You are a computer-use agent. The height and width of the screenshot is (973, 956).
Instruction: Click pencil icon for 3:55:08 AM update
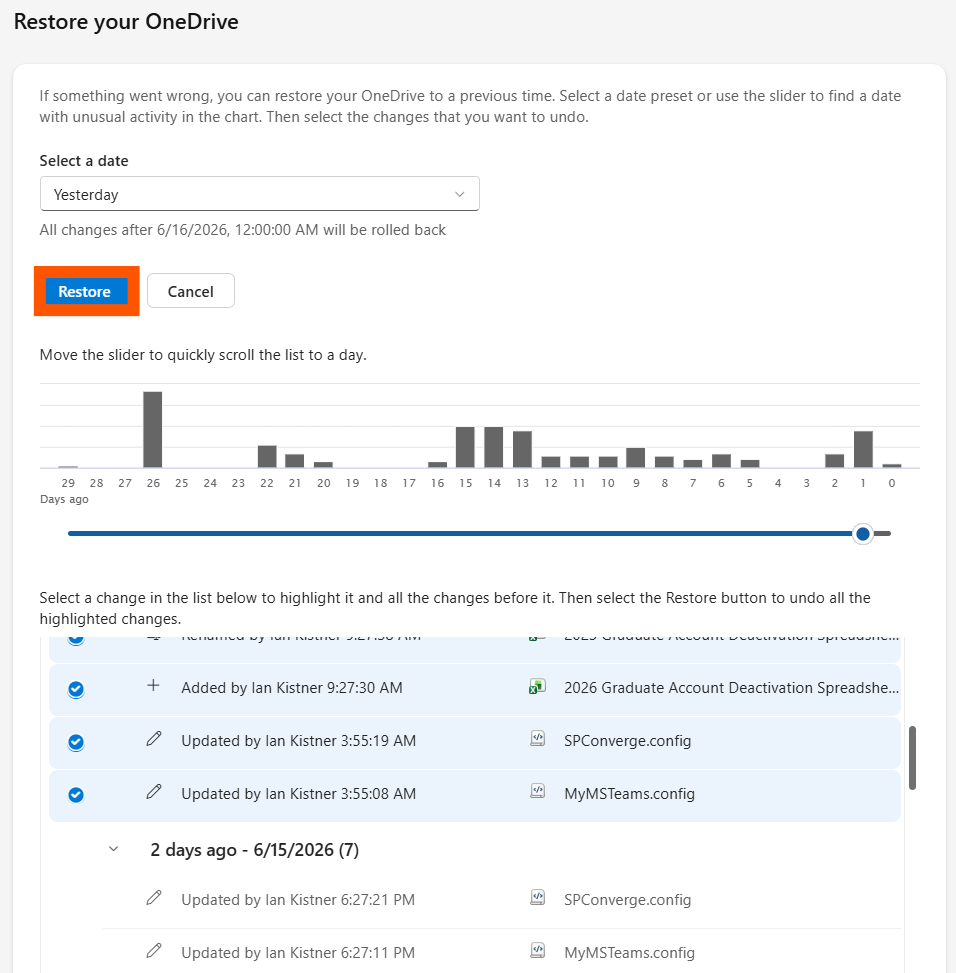tap(154, 792)
